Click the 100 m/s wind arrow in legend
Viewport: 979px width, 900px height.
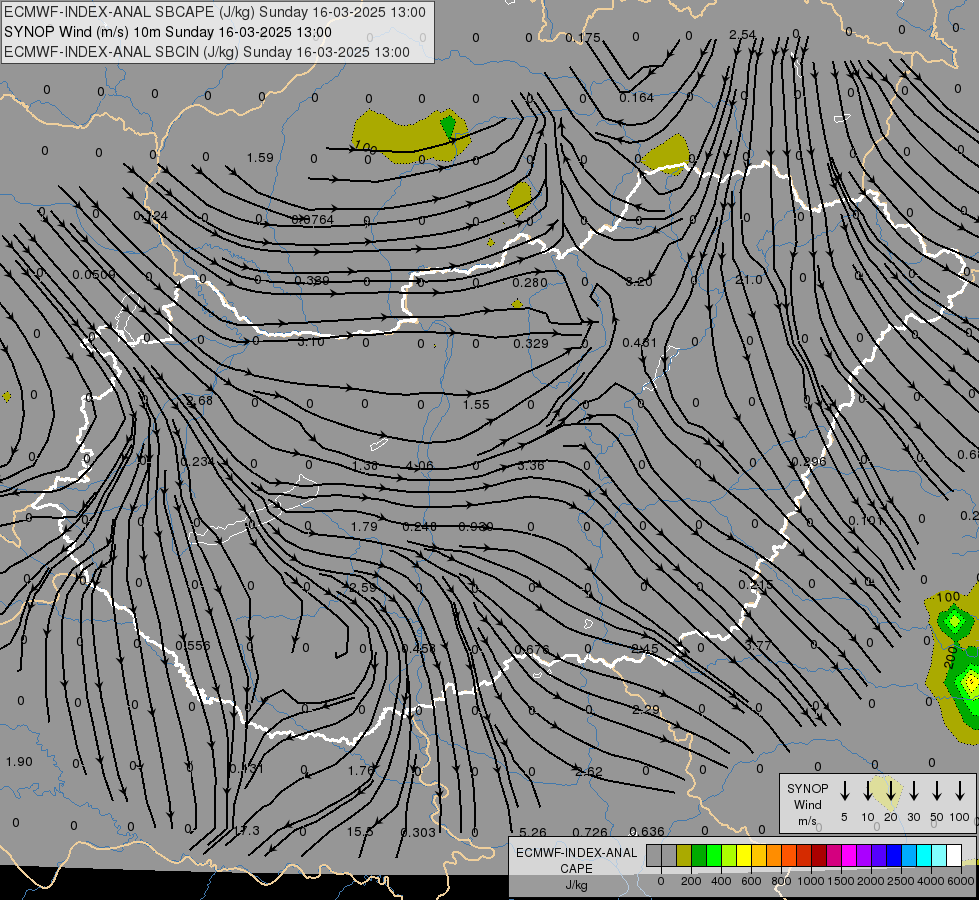[x=960, y=791]
